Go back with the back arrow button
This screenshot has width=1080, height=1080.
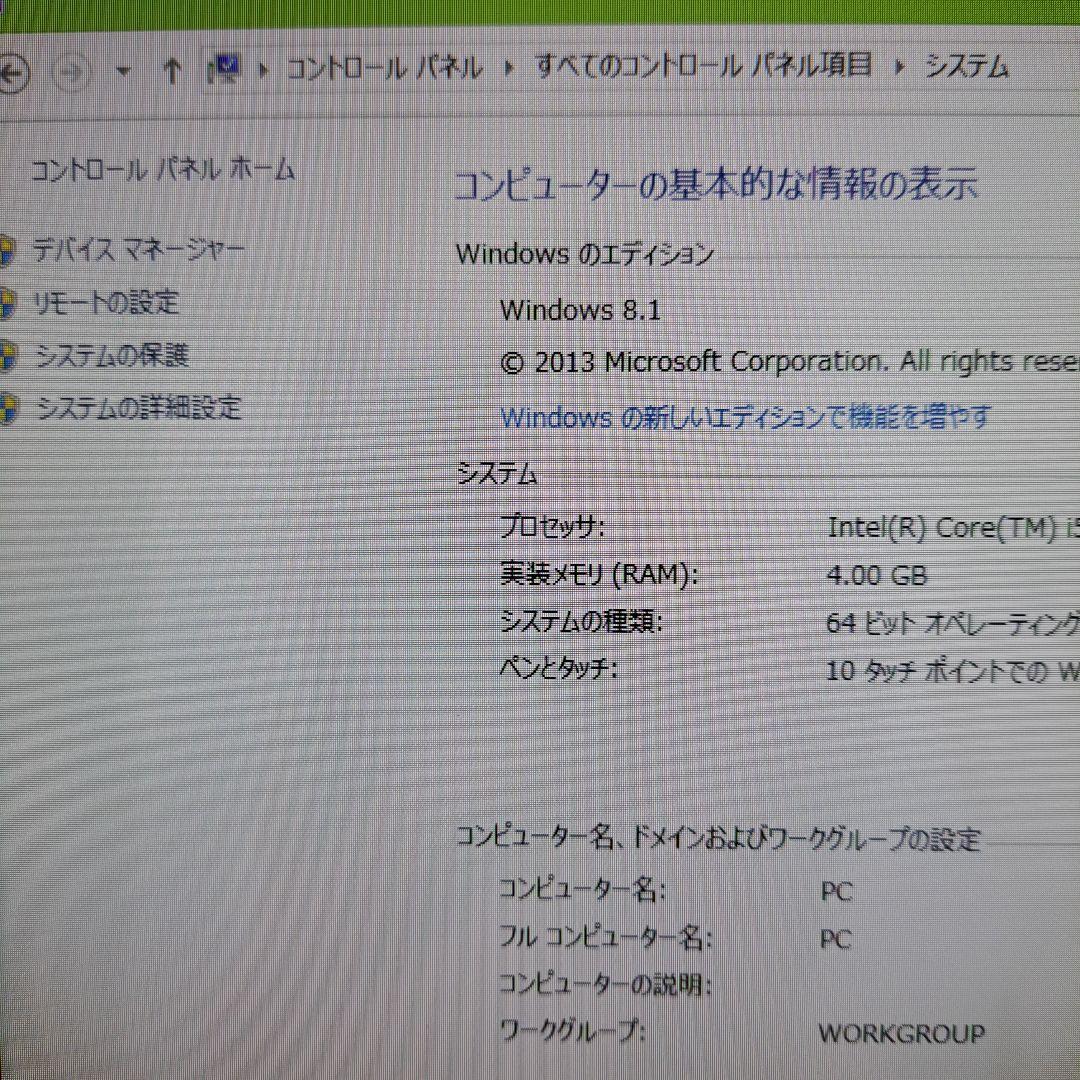(12, 72)
